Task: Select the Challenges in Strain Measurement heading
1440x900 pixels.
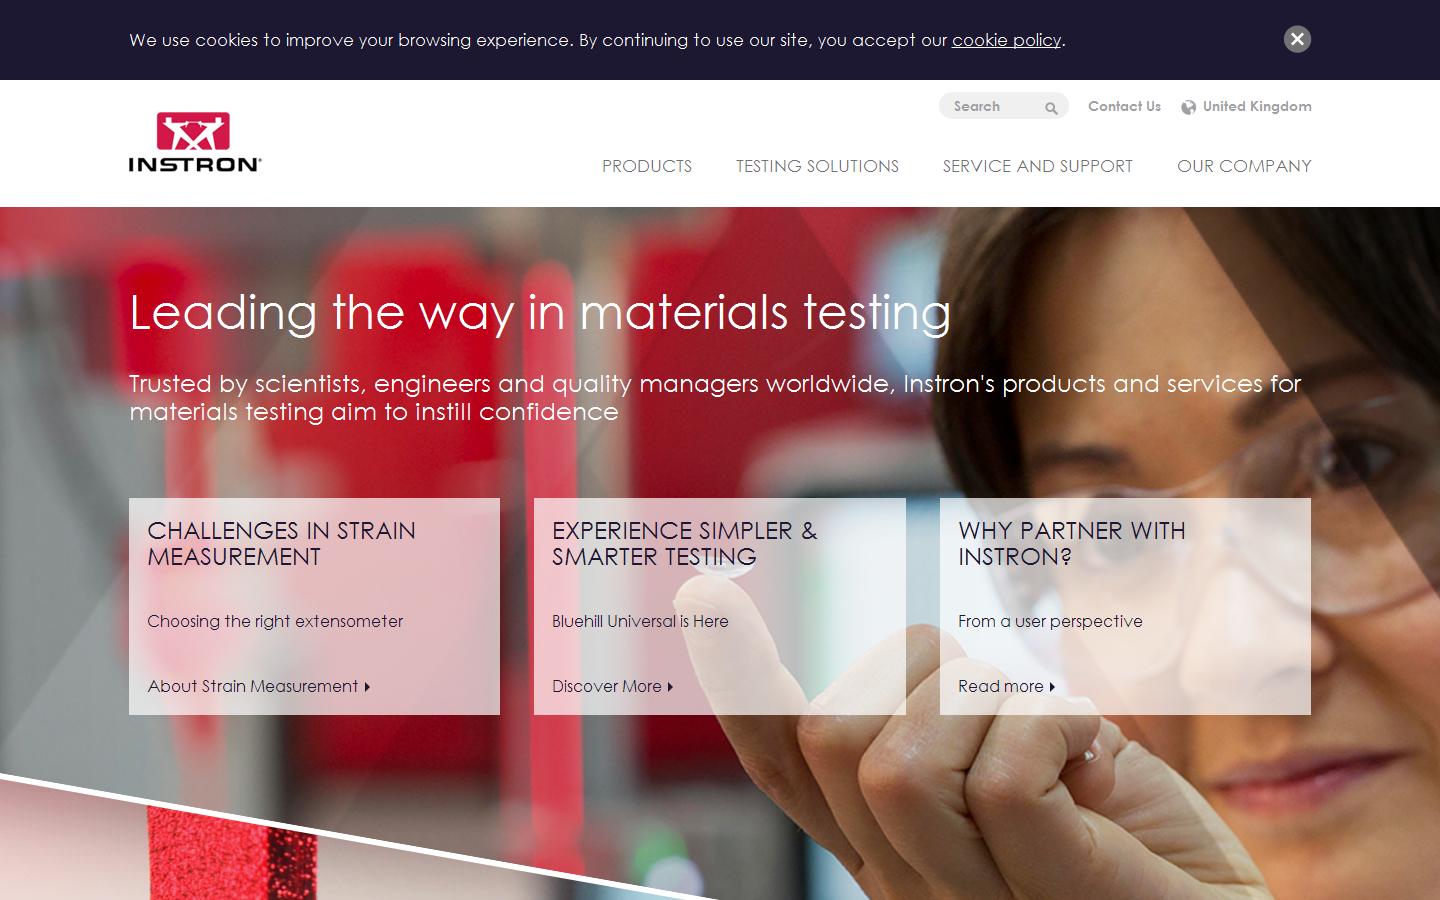Action: (281, 544)
